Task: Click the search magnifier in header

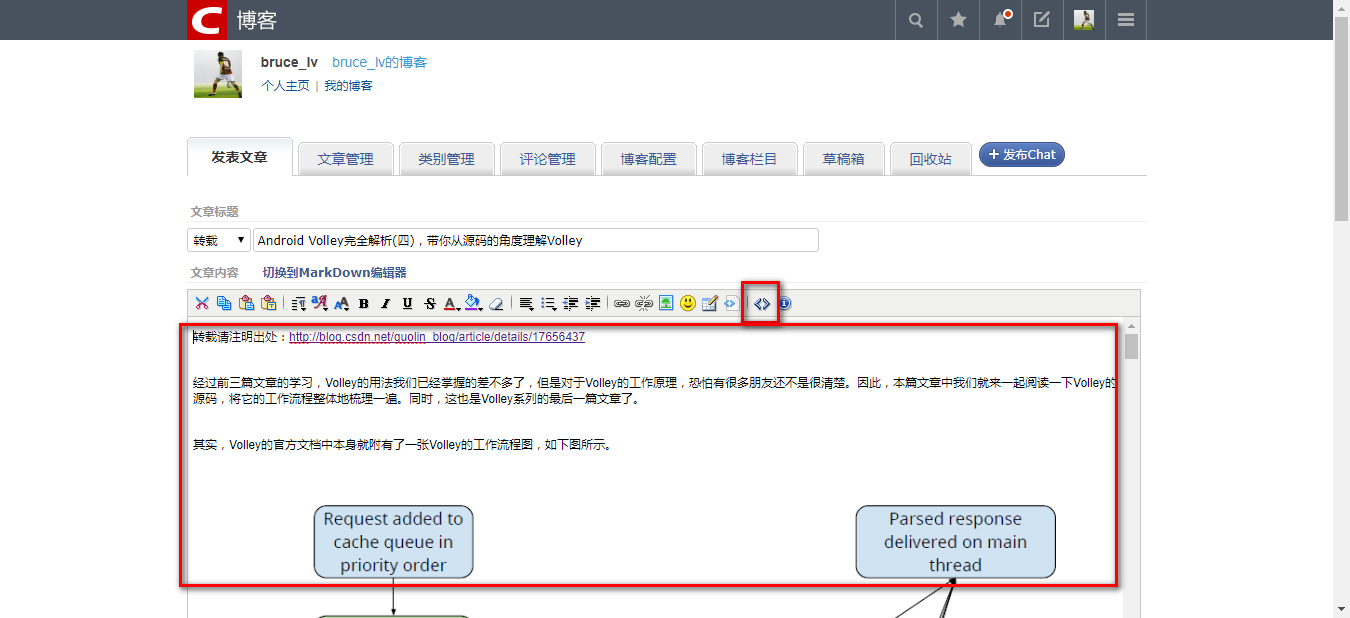Action: click(x=915, y=20)
